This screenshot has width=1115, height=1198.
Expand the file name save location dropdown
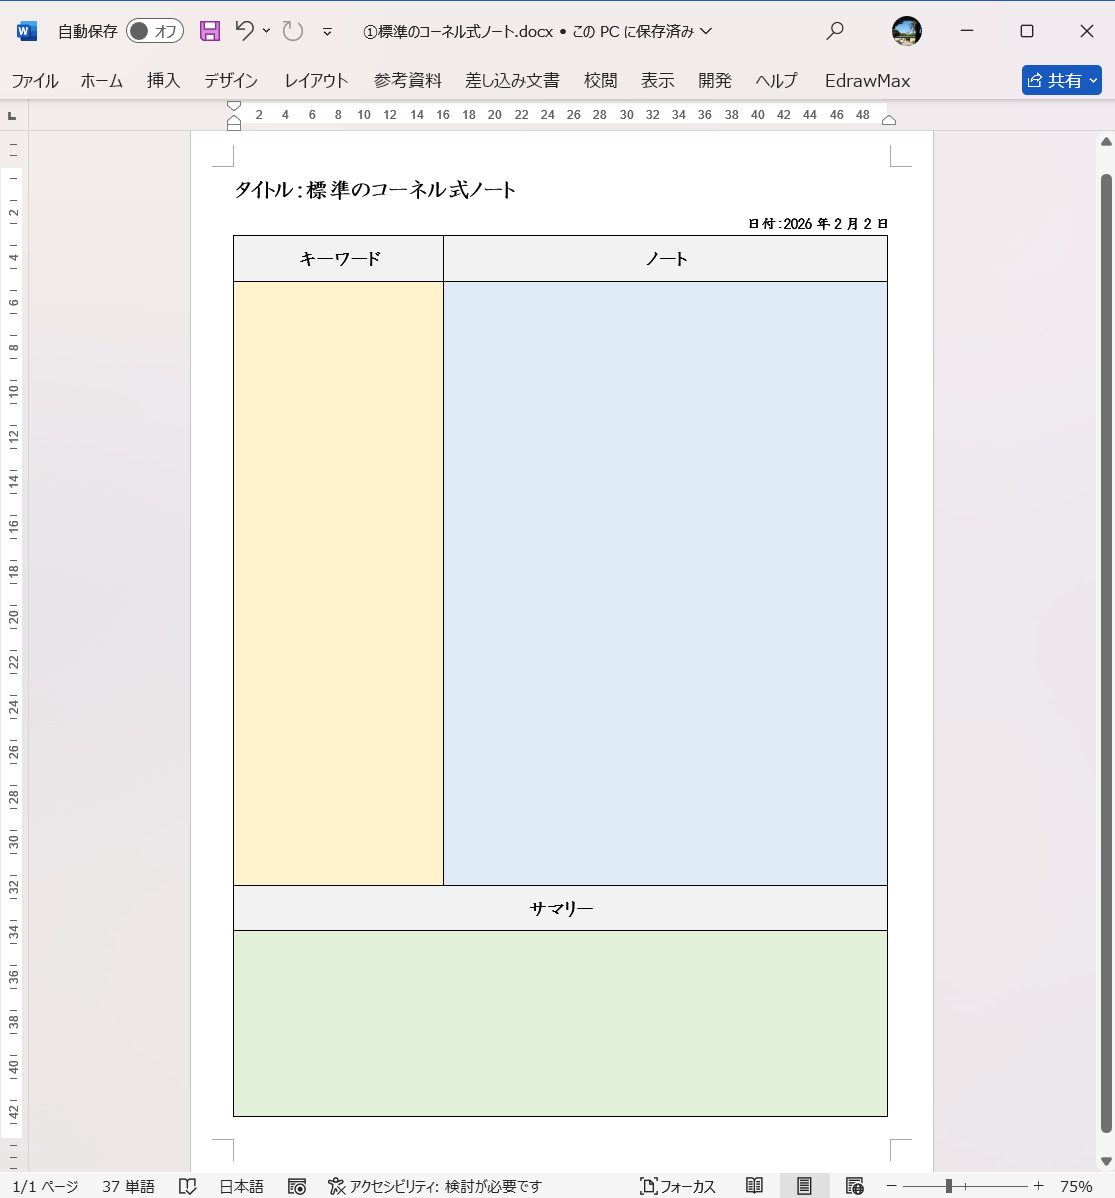click(706, 31)
